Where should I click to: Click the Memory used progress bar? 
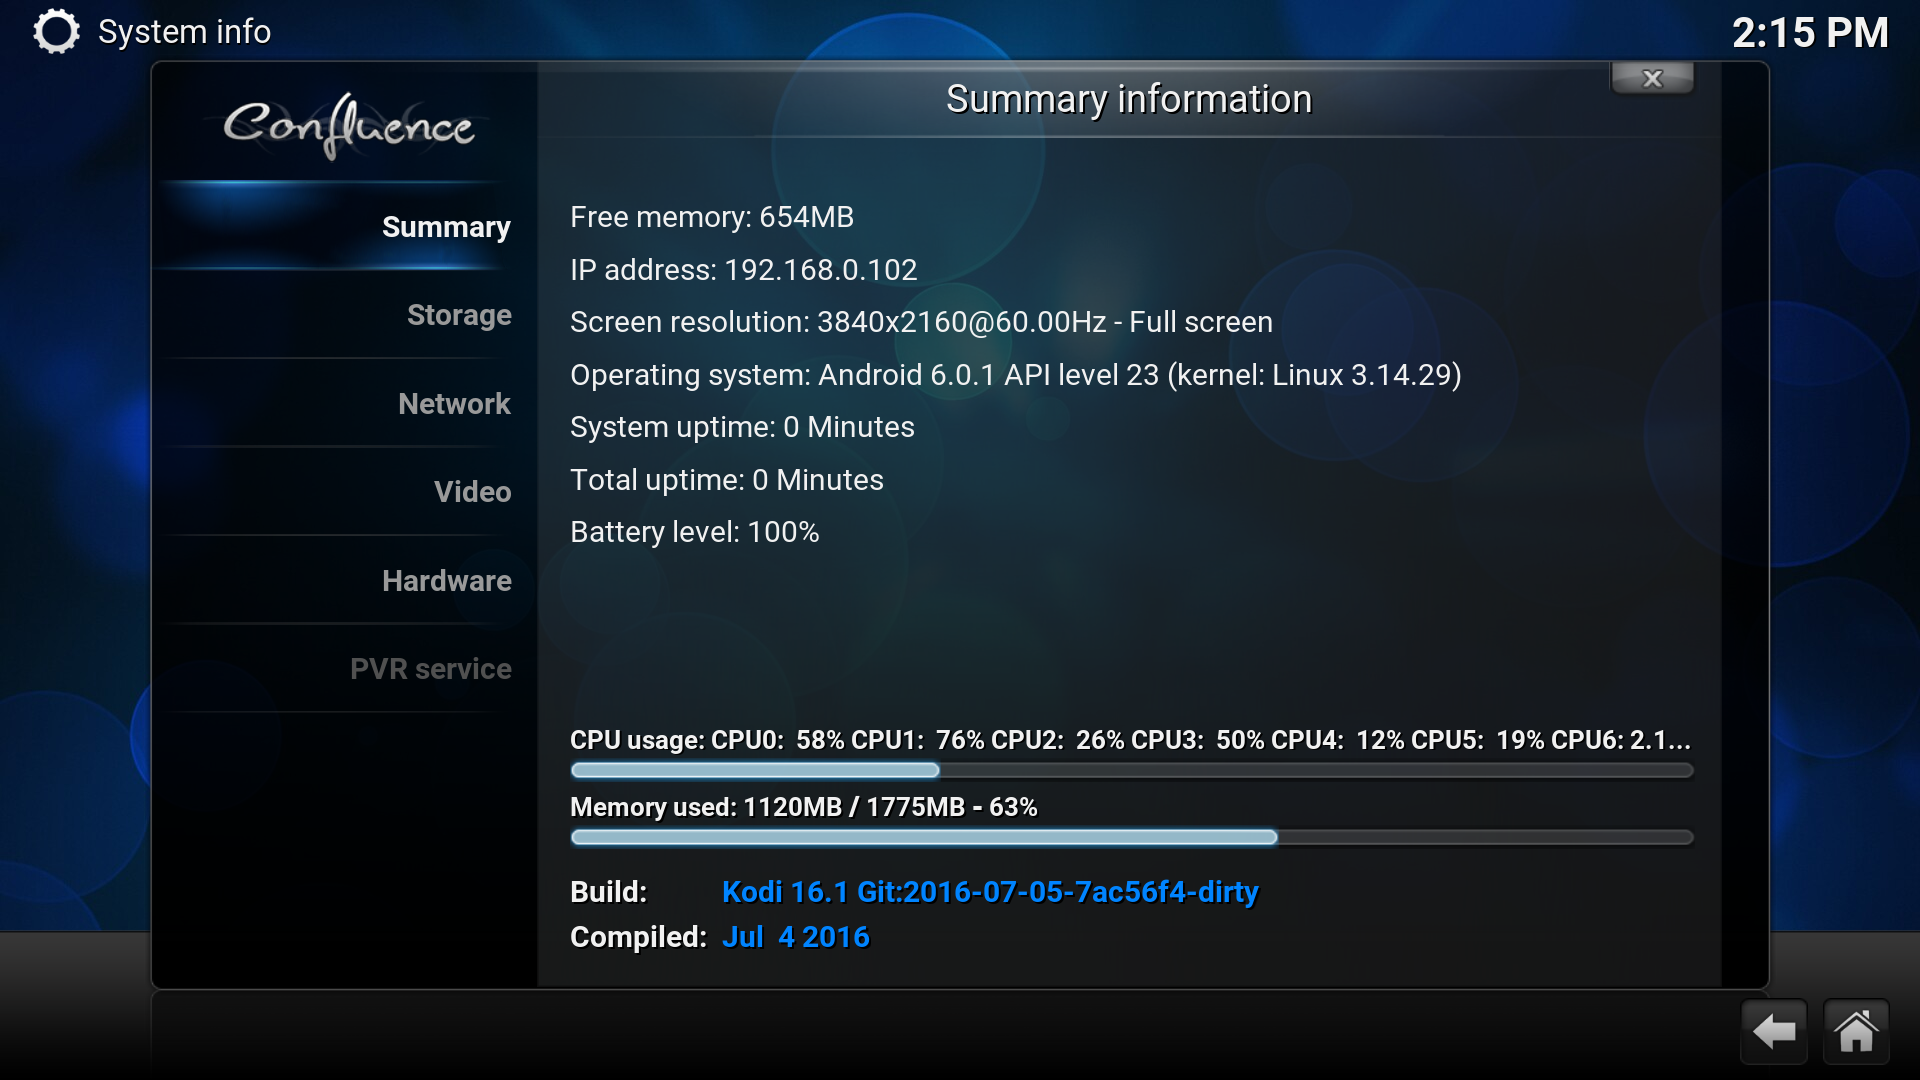click(1131, 837)
